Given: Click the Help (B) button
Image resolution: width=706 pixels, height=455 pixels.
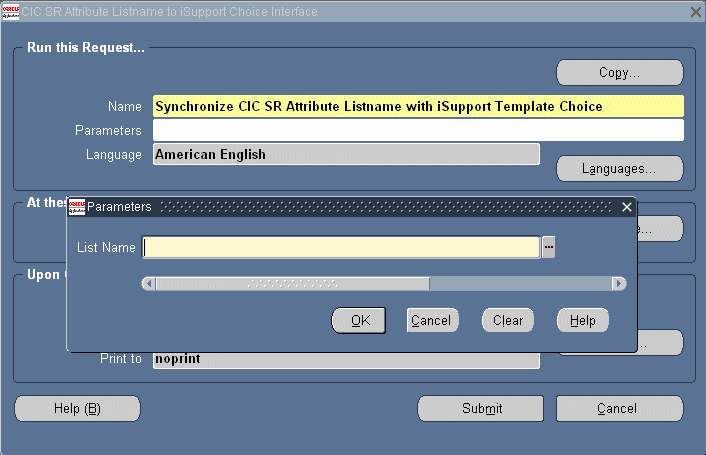Looking at the screenshot, I should click(x=77, y=409).
